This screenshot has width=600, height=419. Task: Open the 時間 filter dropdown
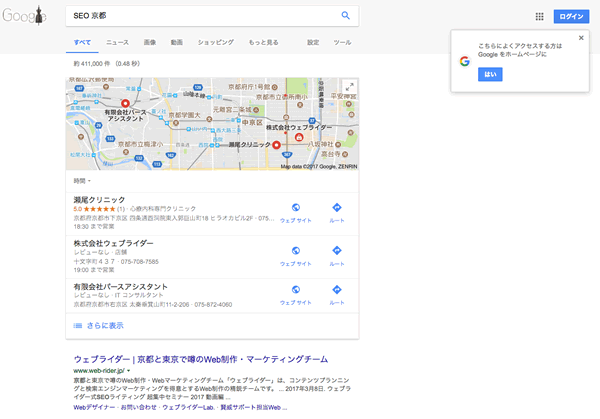click(80, 181)
